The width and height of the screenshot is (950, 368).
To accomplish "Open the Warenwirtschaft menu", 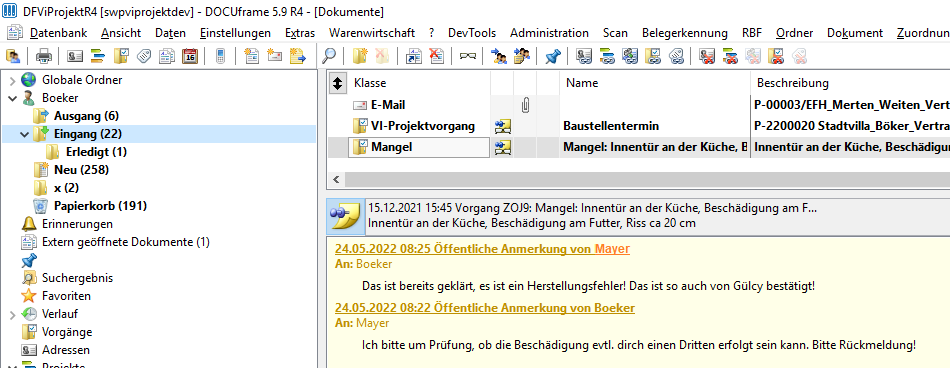I will click(372, 33).
